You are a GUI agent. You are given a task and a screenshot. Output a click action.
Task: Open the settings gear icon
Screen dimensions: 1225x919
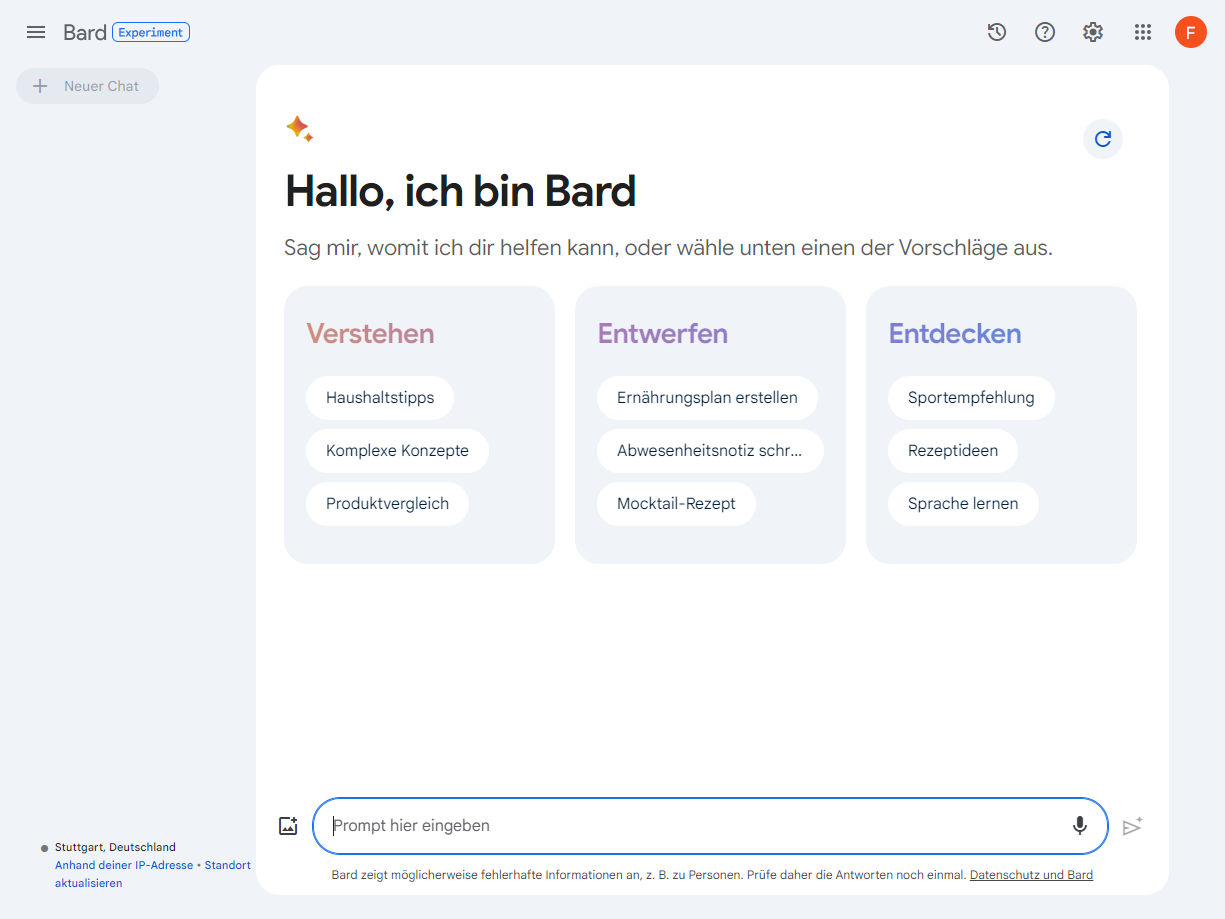1092,32
